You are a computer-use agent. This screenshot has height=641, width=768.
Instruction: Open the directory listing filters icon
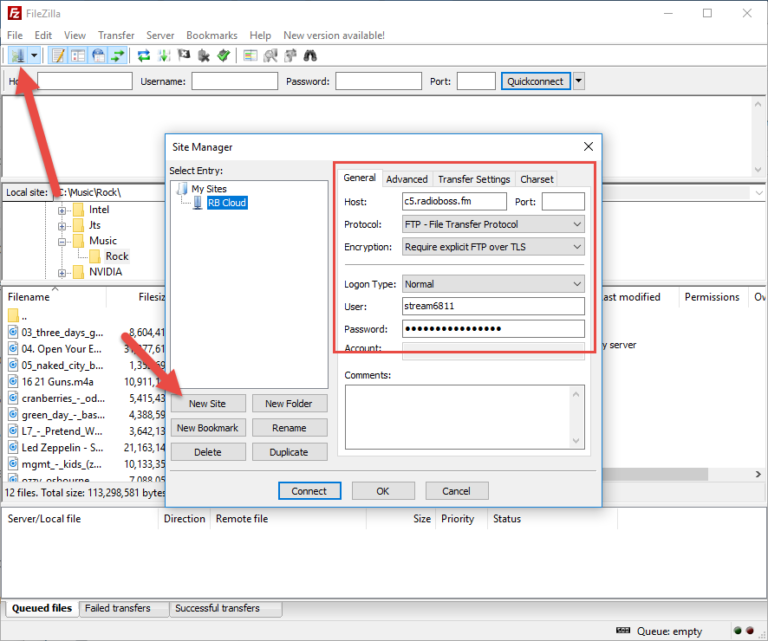point(250,56)
